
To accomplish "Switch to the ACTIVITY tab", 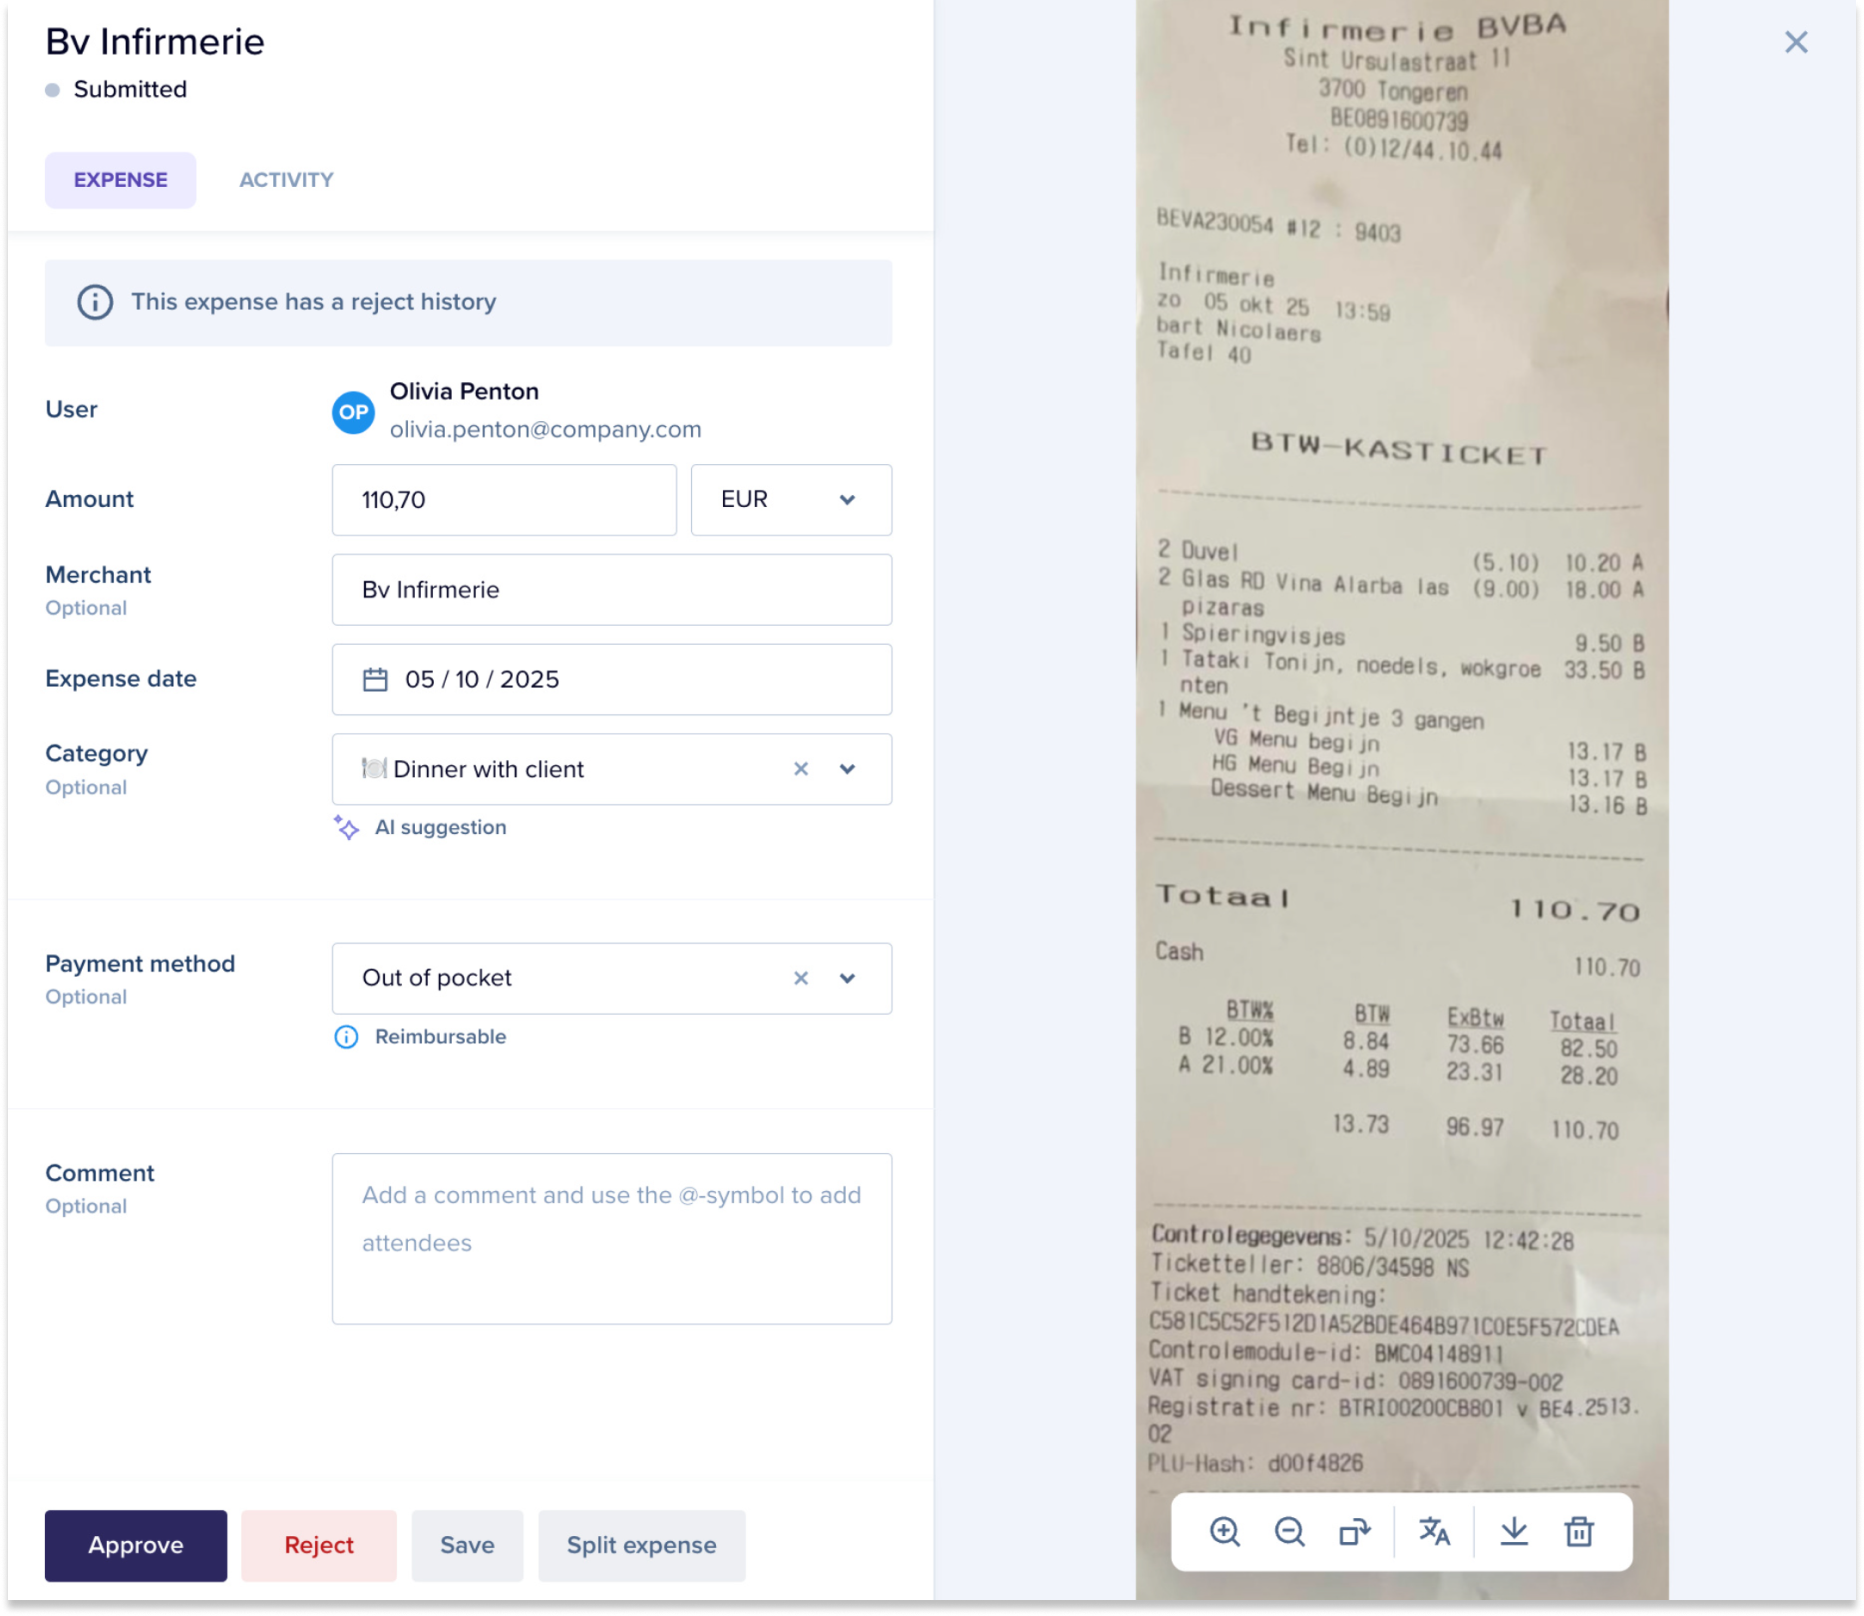I will point(286,180).
